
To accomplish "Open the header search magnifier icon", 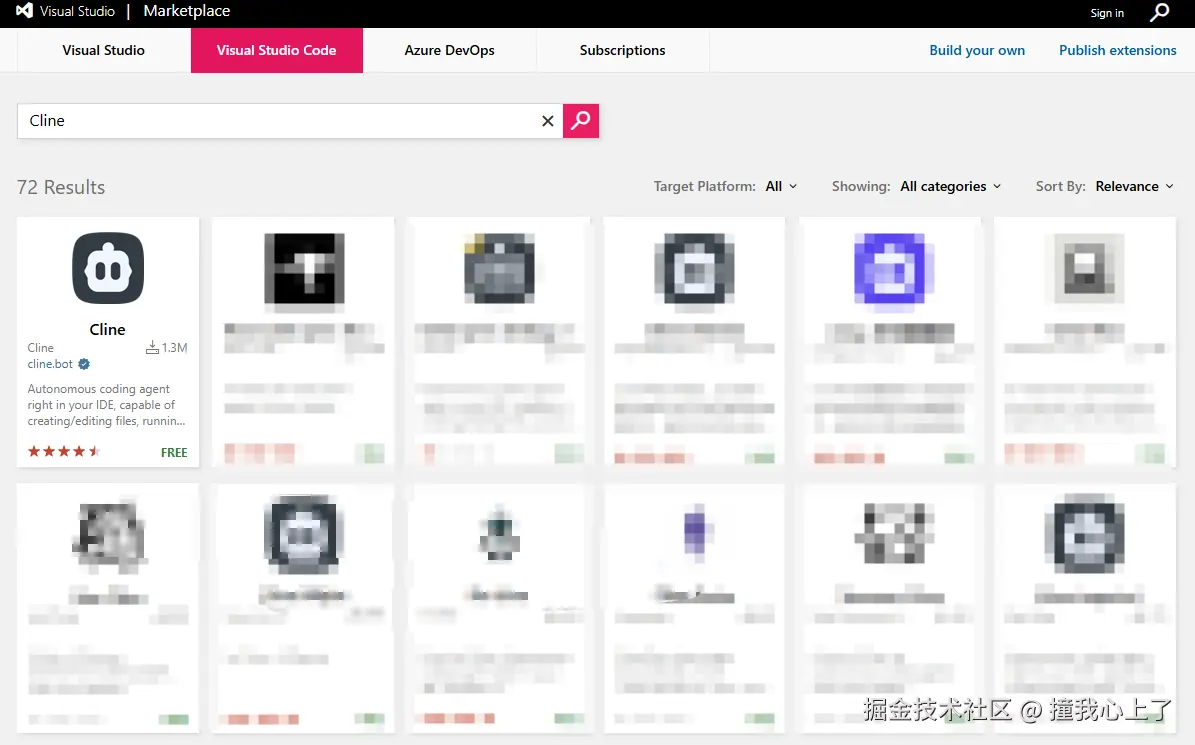I will (x=1159, y=12).
